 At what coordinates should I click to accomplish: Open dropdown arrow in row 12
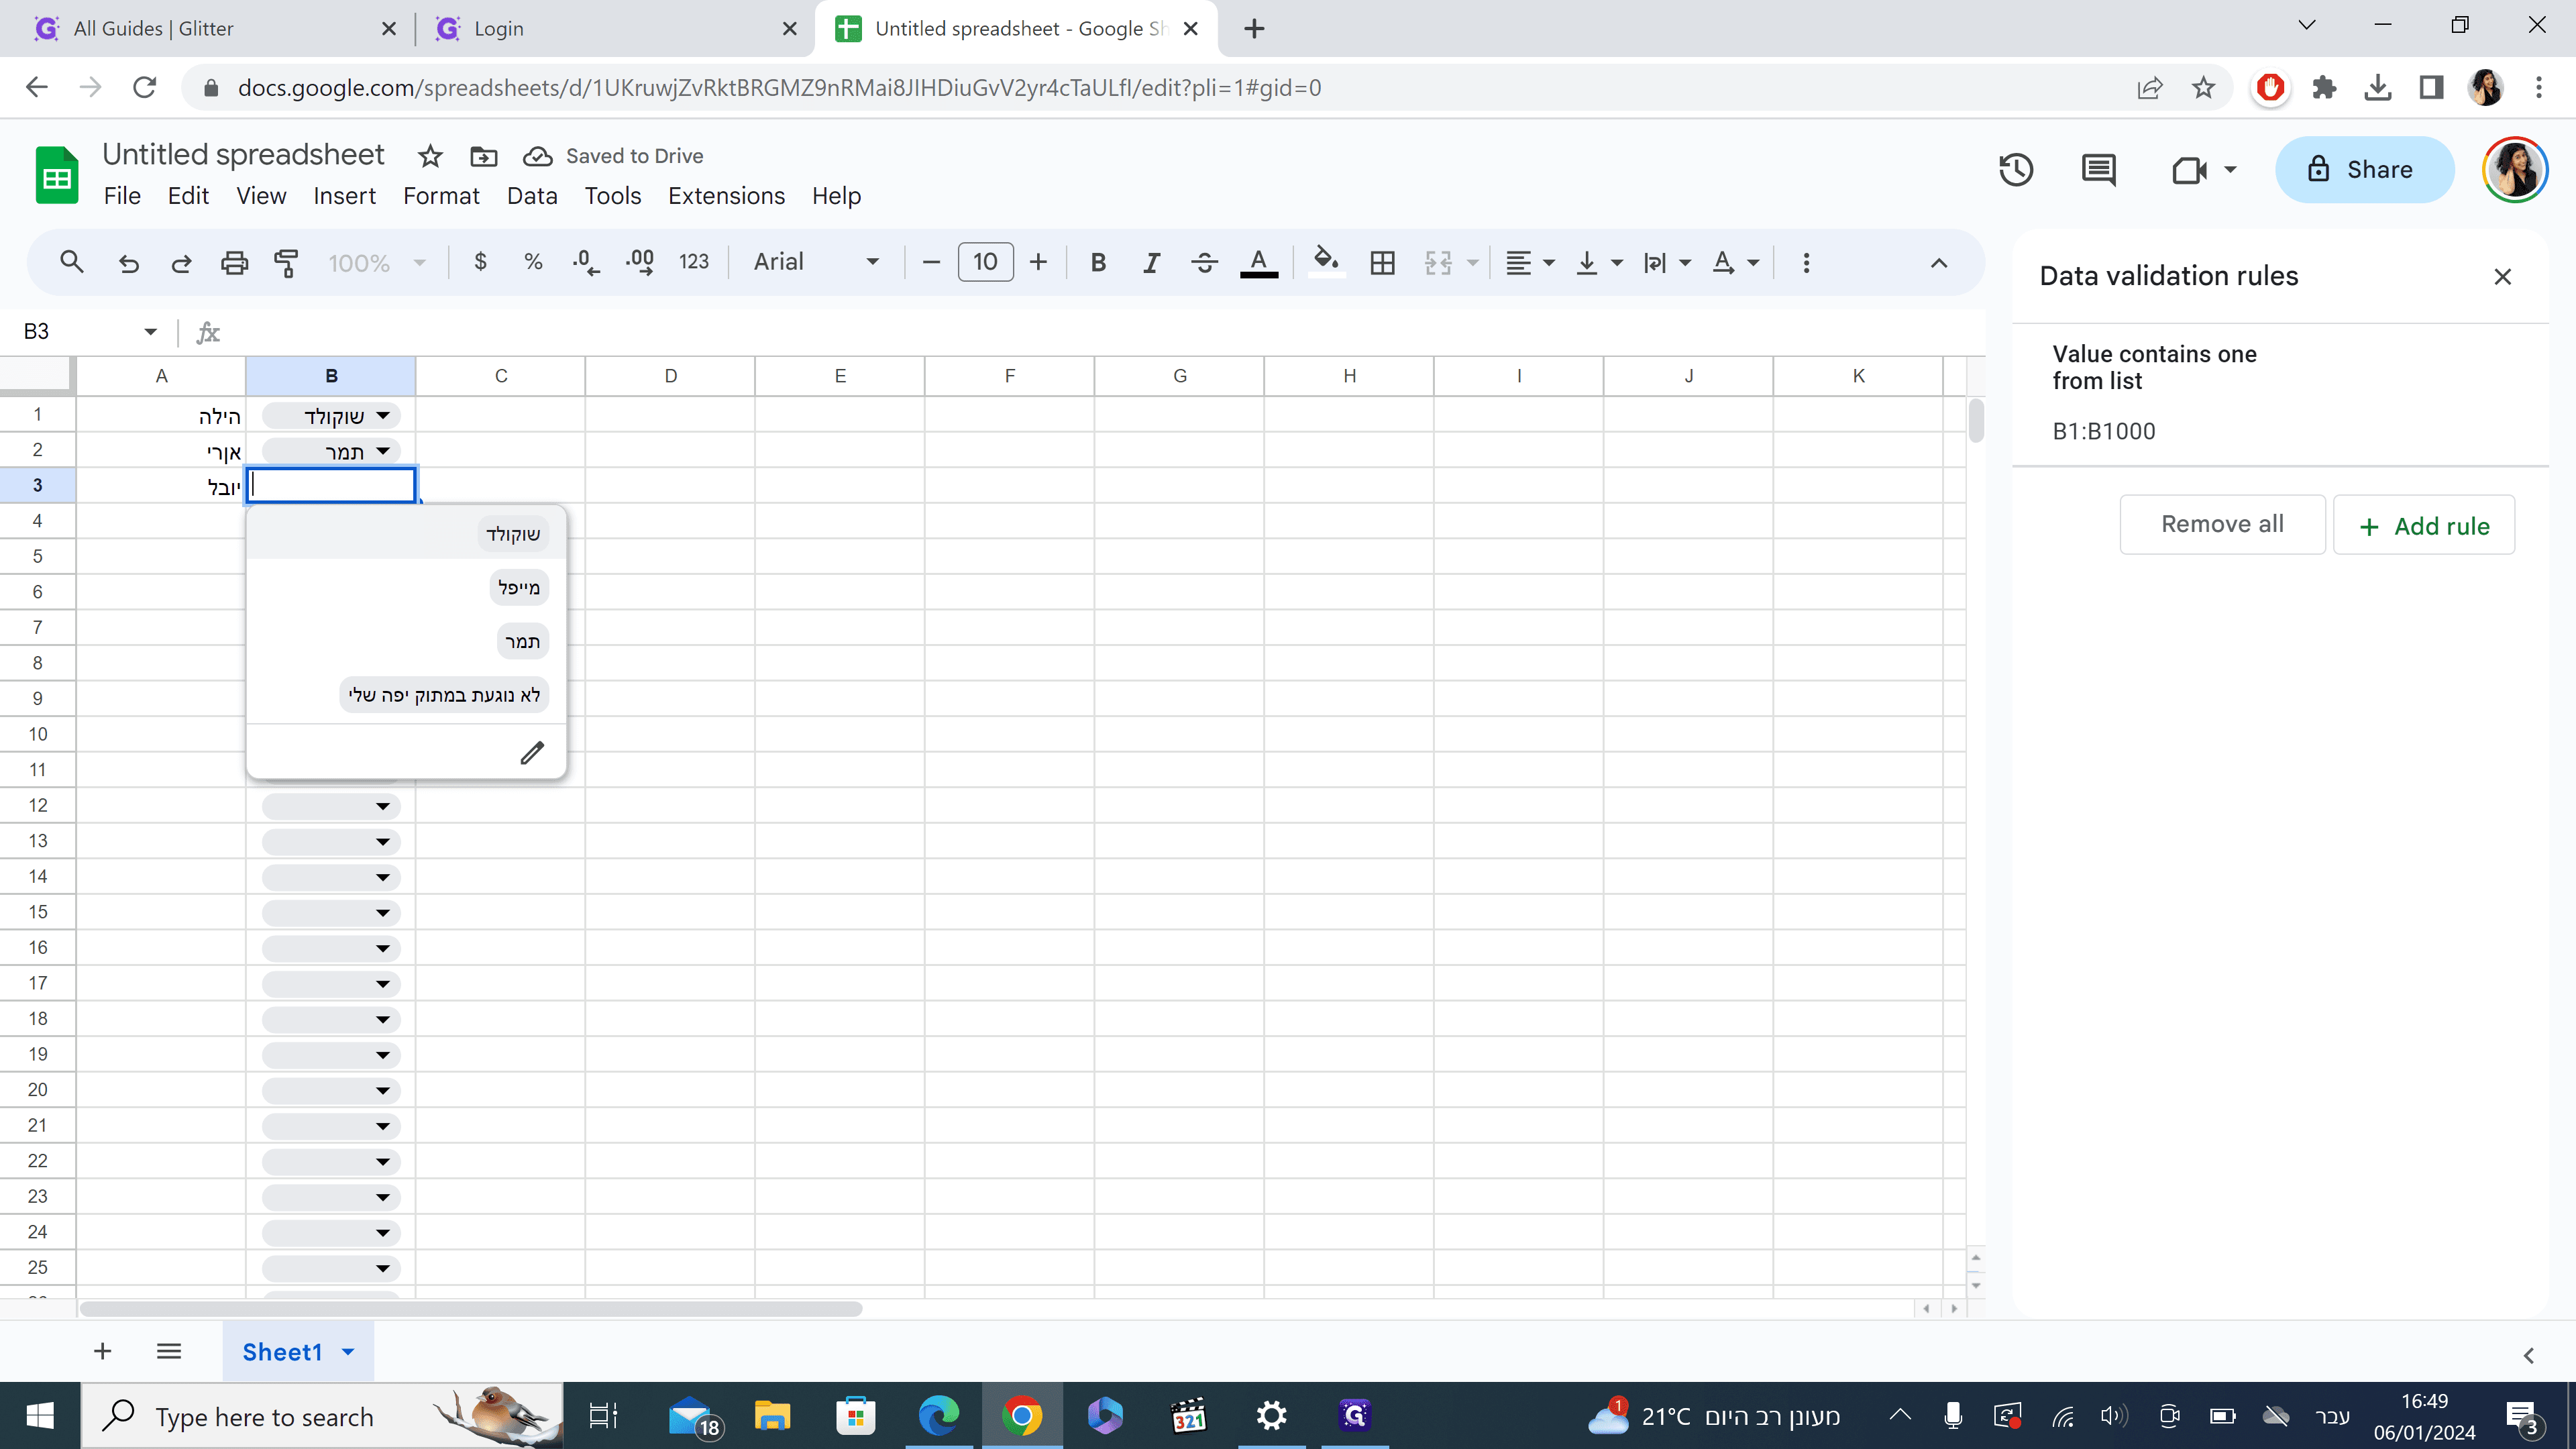click(x=383, y=806)
